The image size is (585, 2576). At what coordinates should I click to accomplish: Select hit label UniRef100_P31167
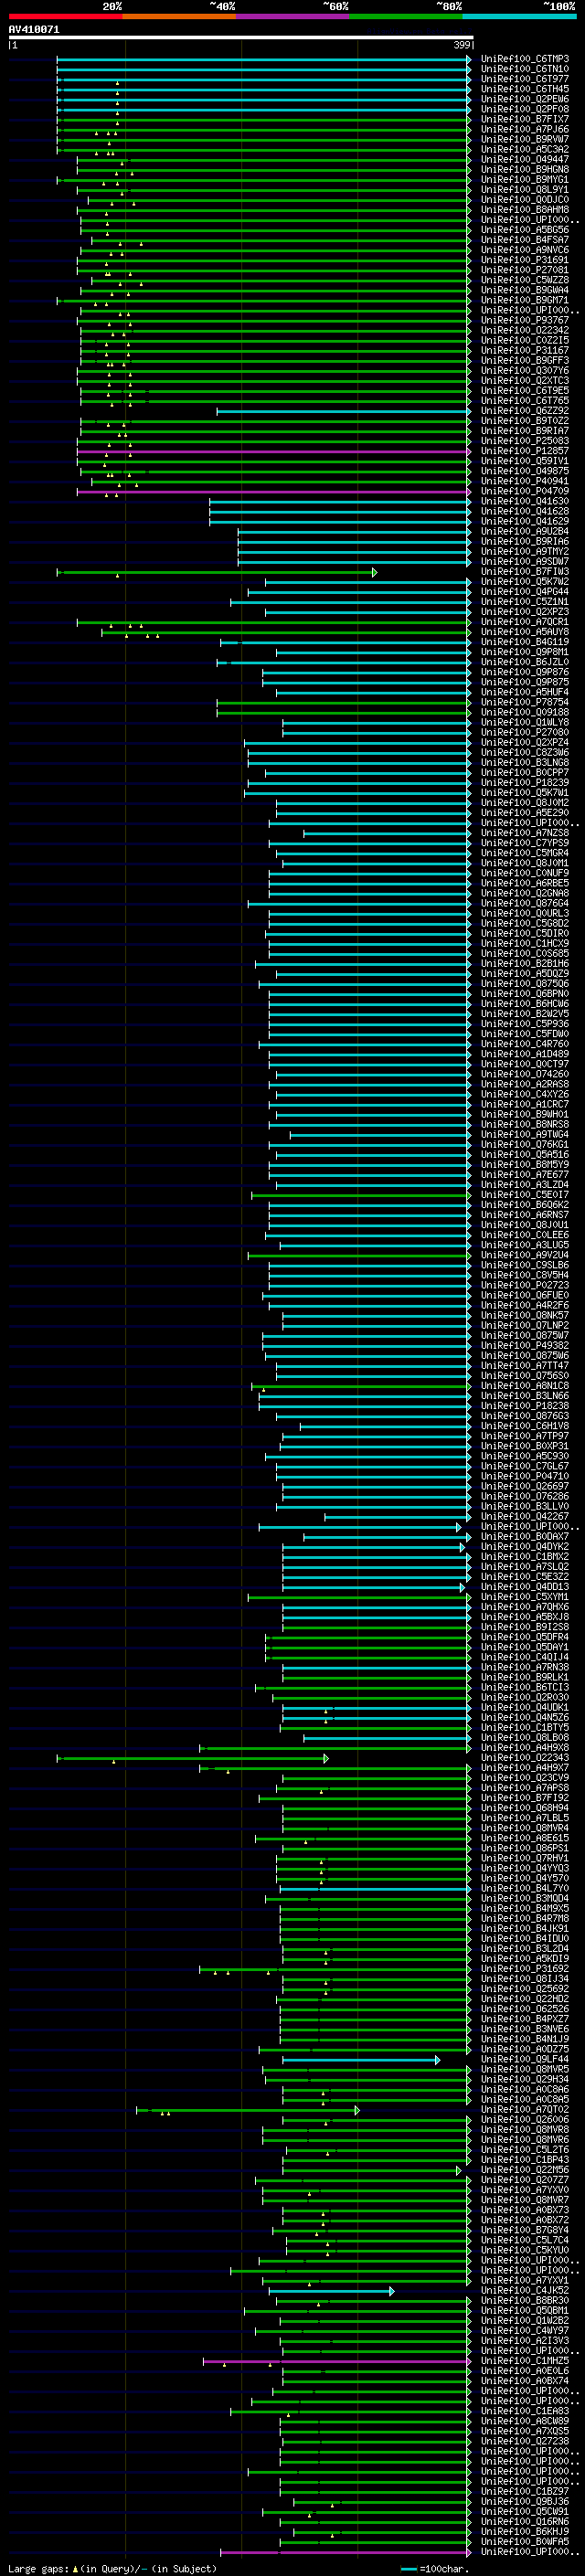coord(525,350)
